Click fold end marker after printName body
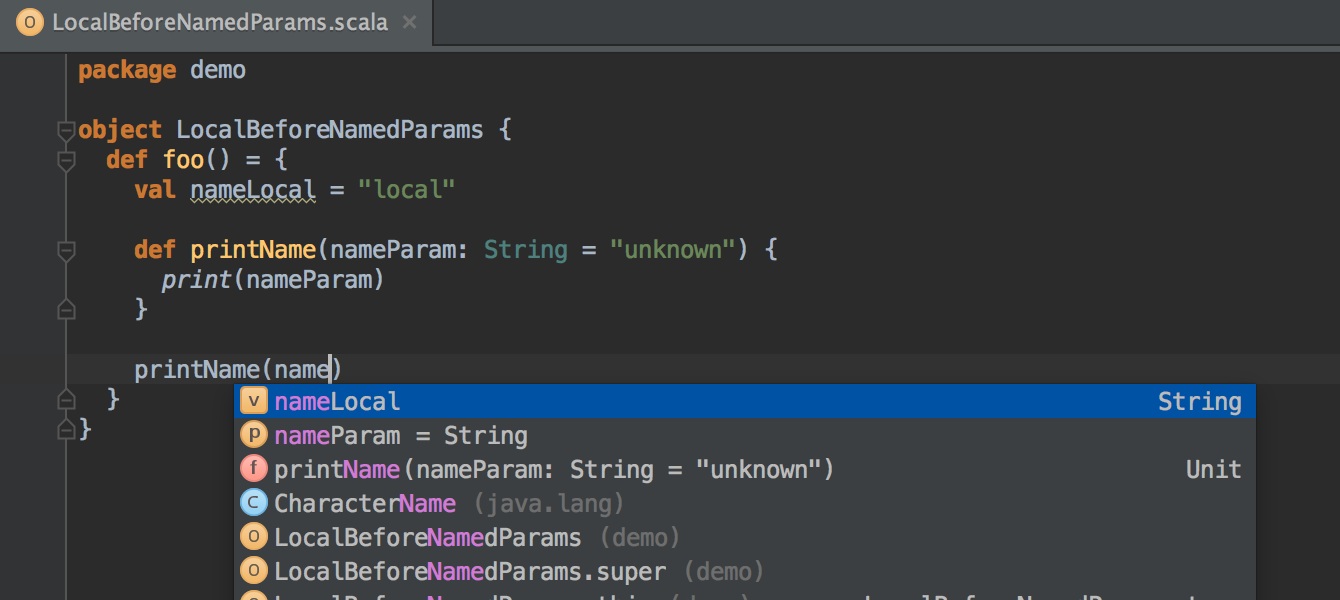Screen dimensions: 1340x600 66,310
